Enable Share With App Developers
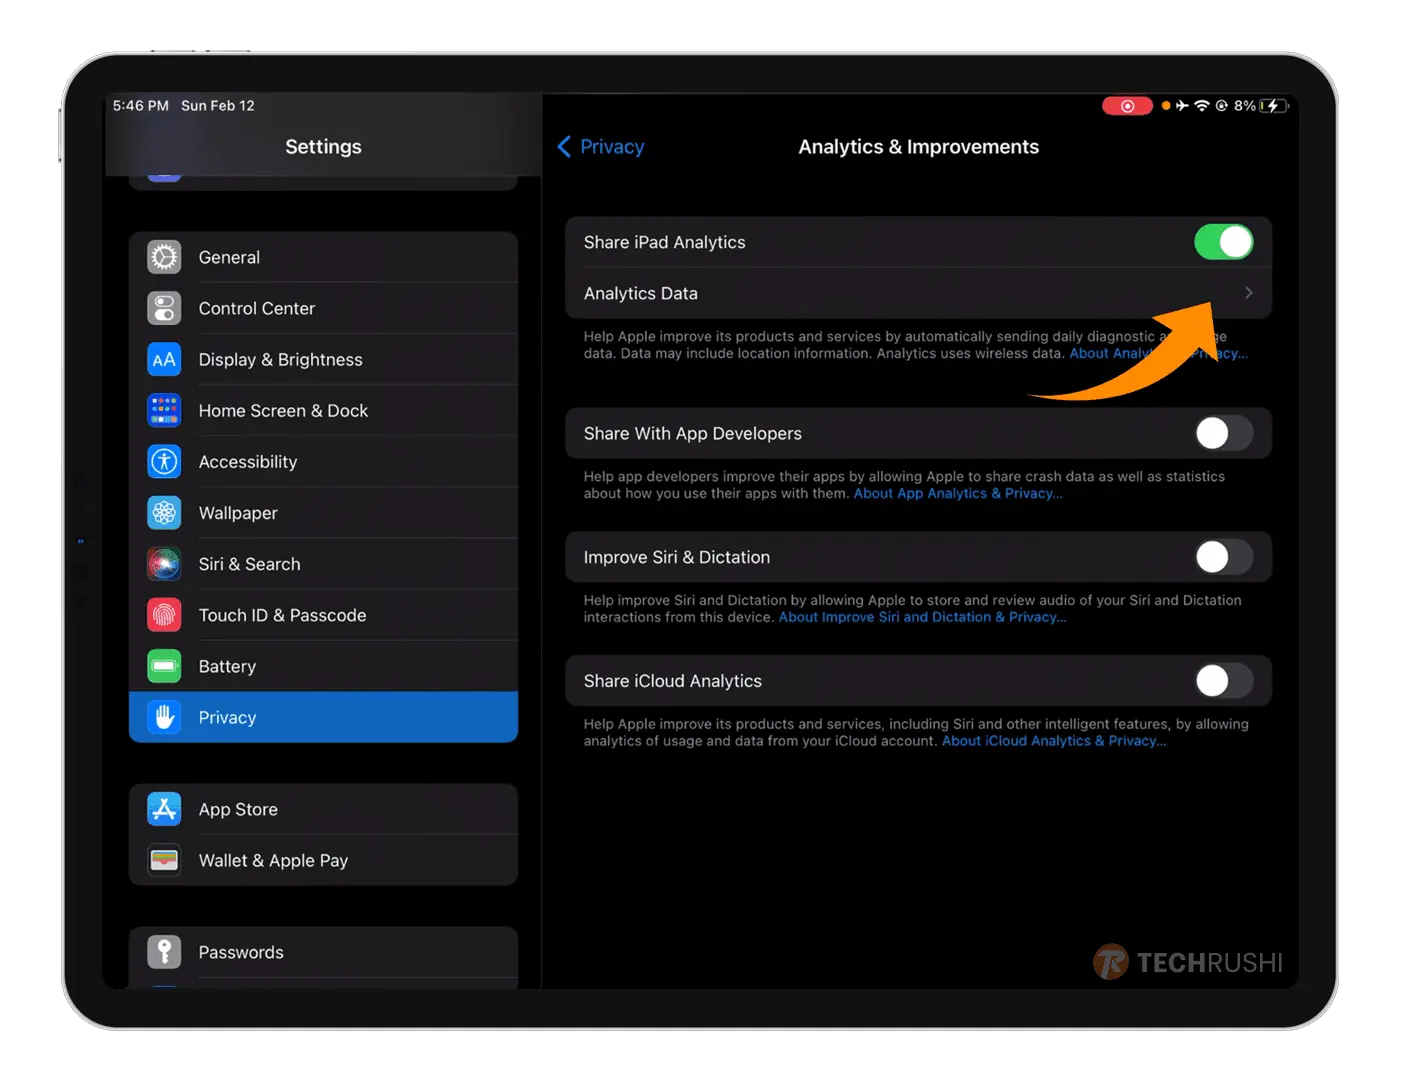Viewport: 1403px width, 1080px height. (x=1224, y=433)
